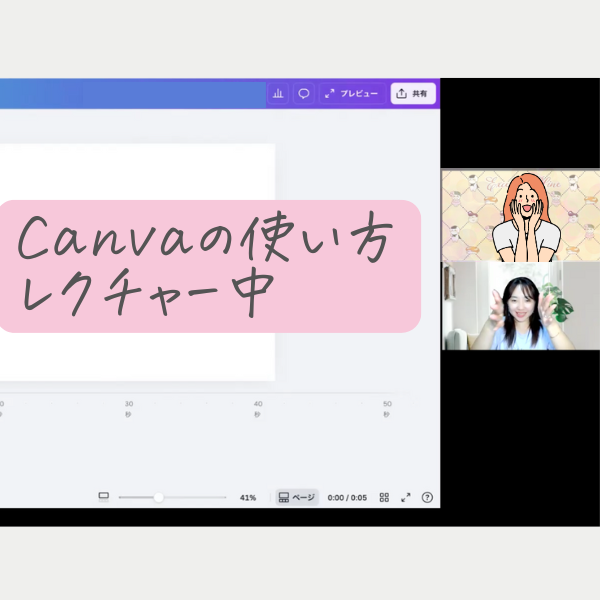Select the illustrated woman video tile

[520, 214]
